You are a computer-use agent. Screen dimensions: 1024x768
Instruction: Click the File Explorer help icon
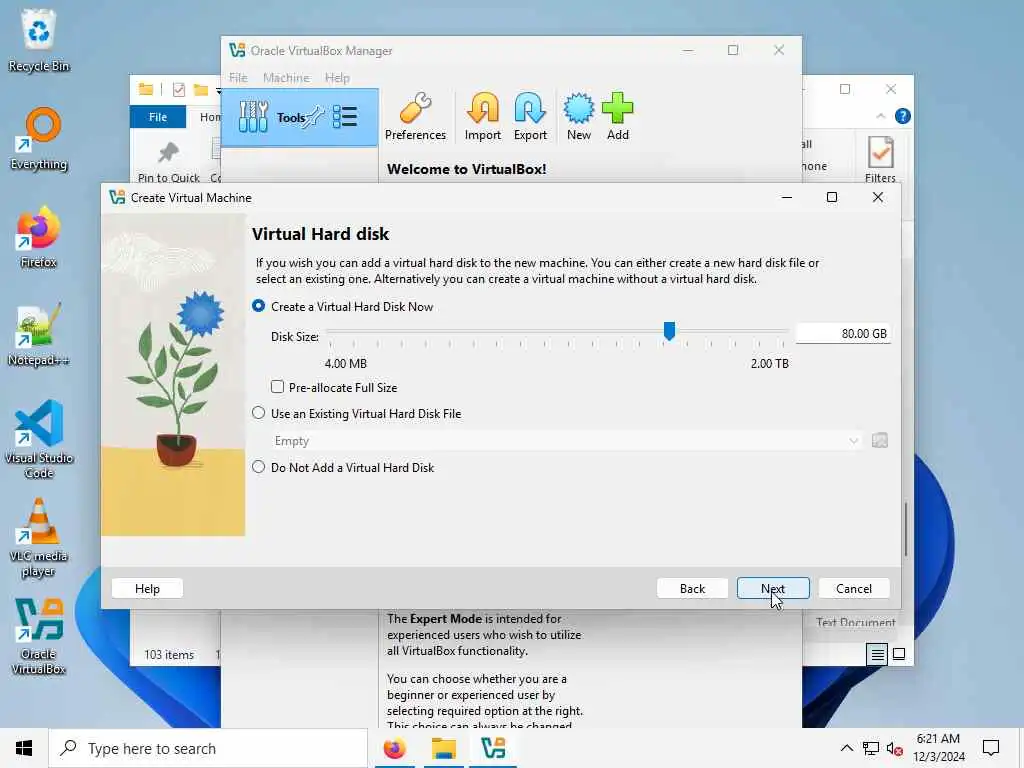click(903, 116)
